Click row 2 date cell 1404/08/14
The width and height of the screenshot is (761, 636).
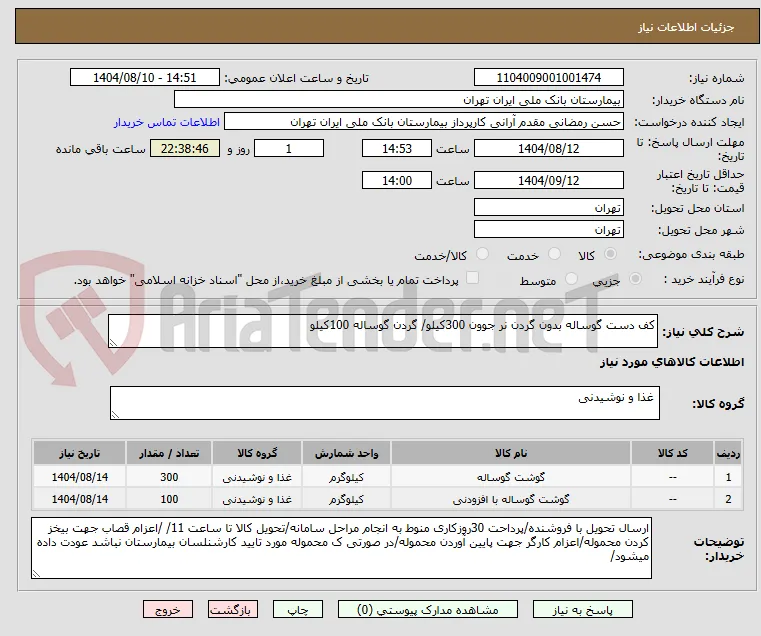(80, 499)
